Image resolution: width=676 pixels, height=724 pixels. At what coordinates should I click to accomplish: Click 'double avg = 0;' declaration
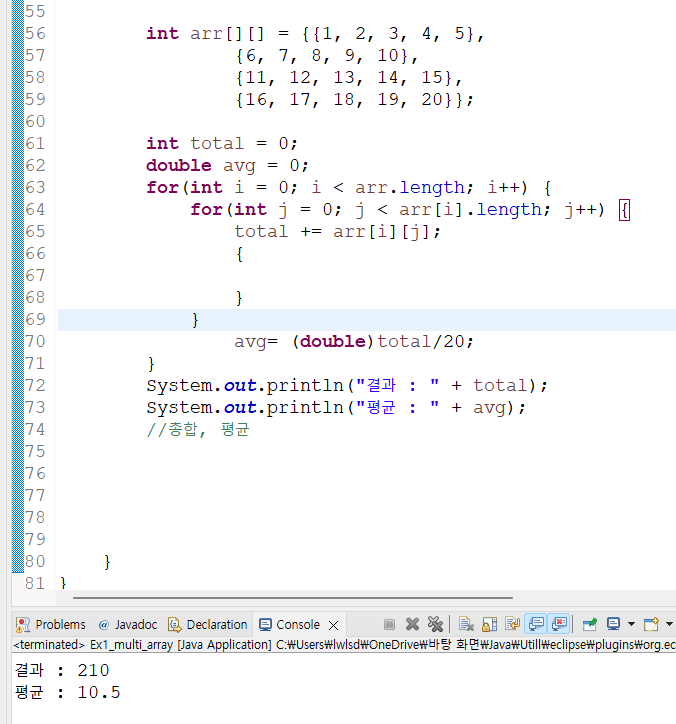click(227, 166)
